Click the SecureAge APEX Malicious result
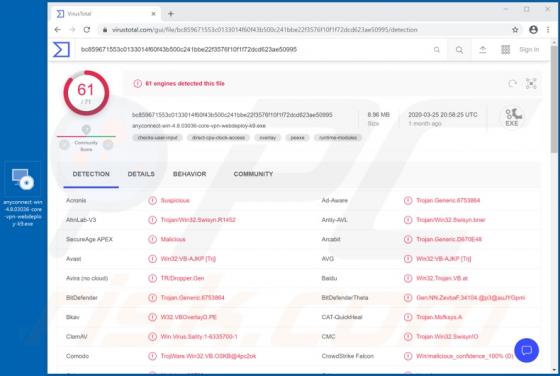The height and width of the screenshot is (376, 560). [x=173, y=239]
